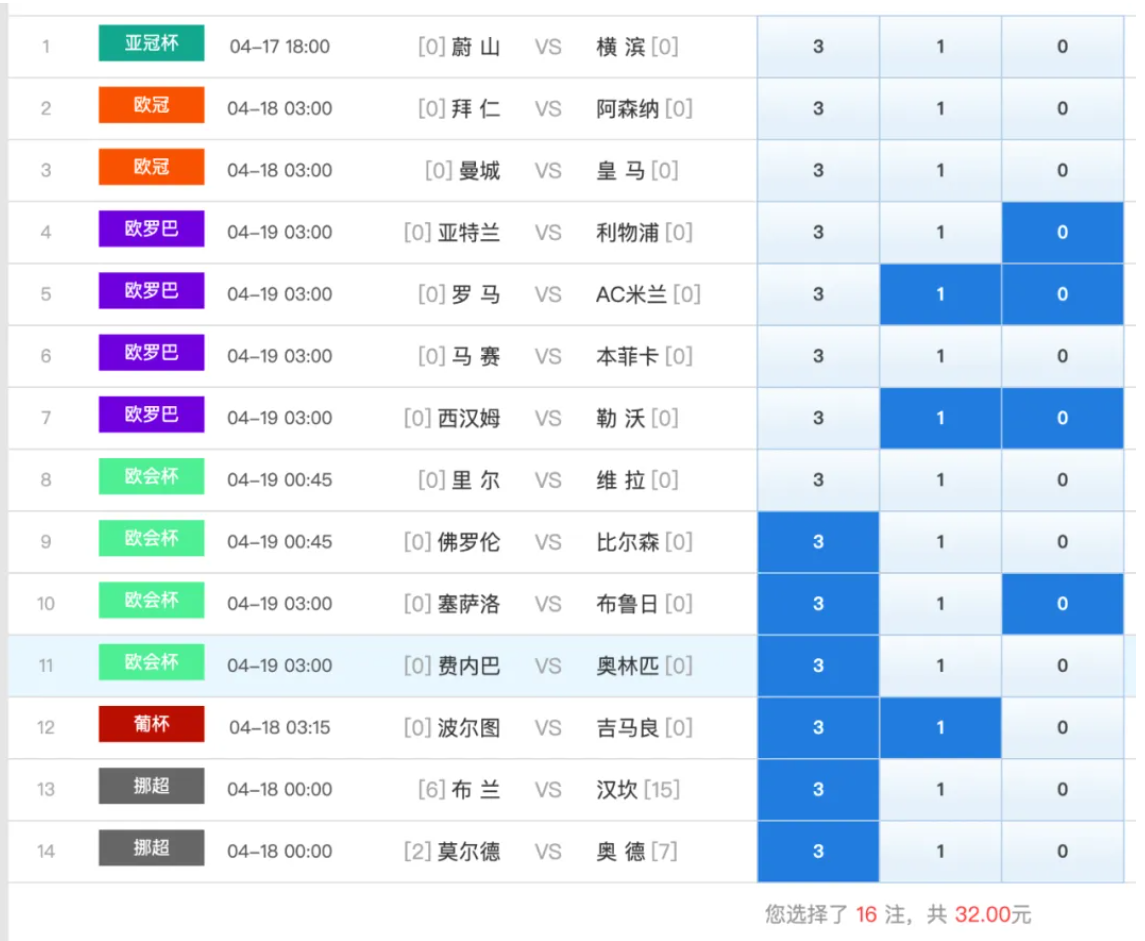Select result 3 for 蔚山 vs 横滨
The width and height of the screenshot is (1145, 941).
[818, 47]
